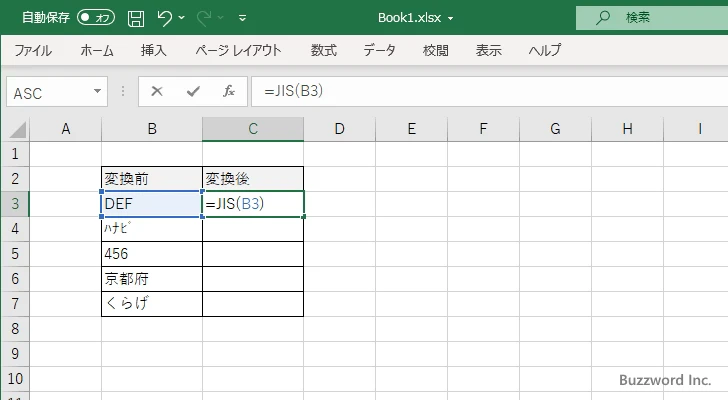The width and height of the screenshot is (728, 400).
Task: Select row 5 header
Action: tap(15, 254)
